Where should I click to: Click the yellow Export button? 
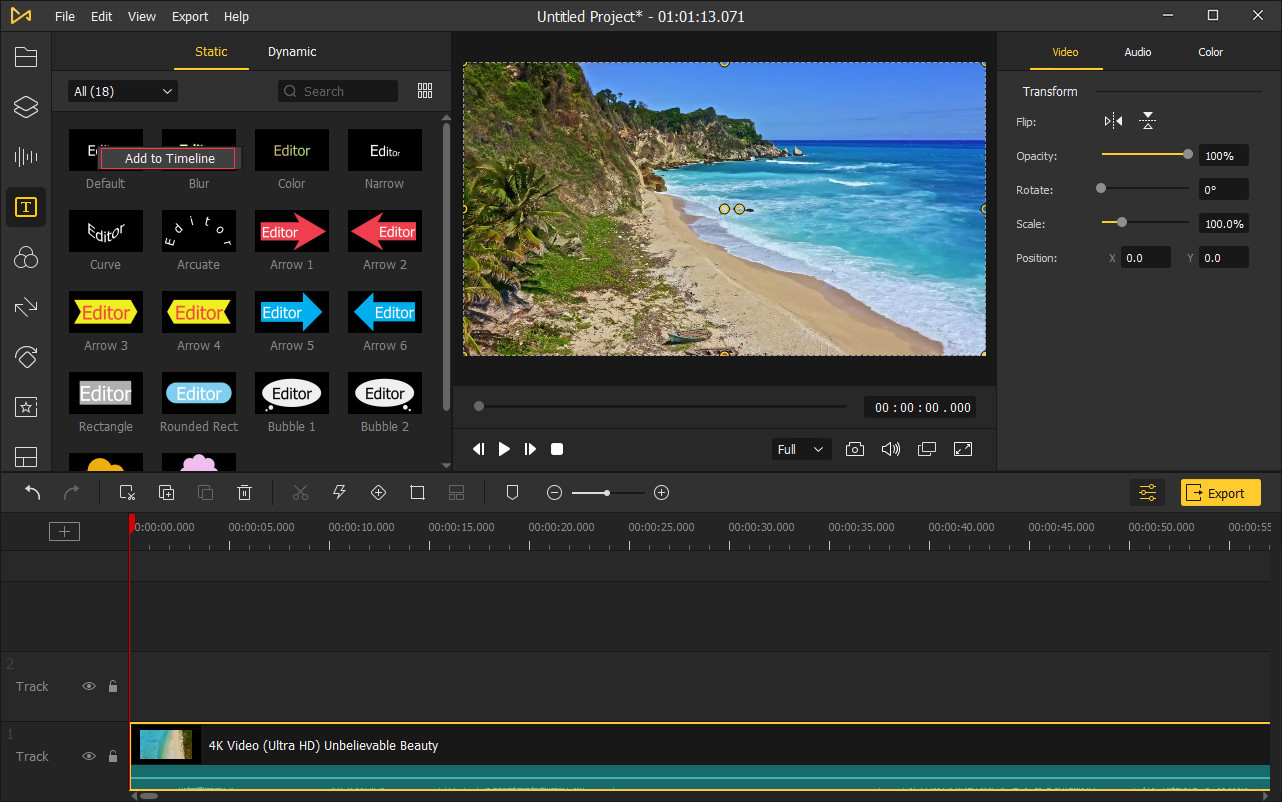pos(1220,492)
